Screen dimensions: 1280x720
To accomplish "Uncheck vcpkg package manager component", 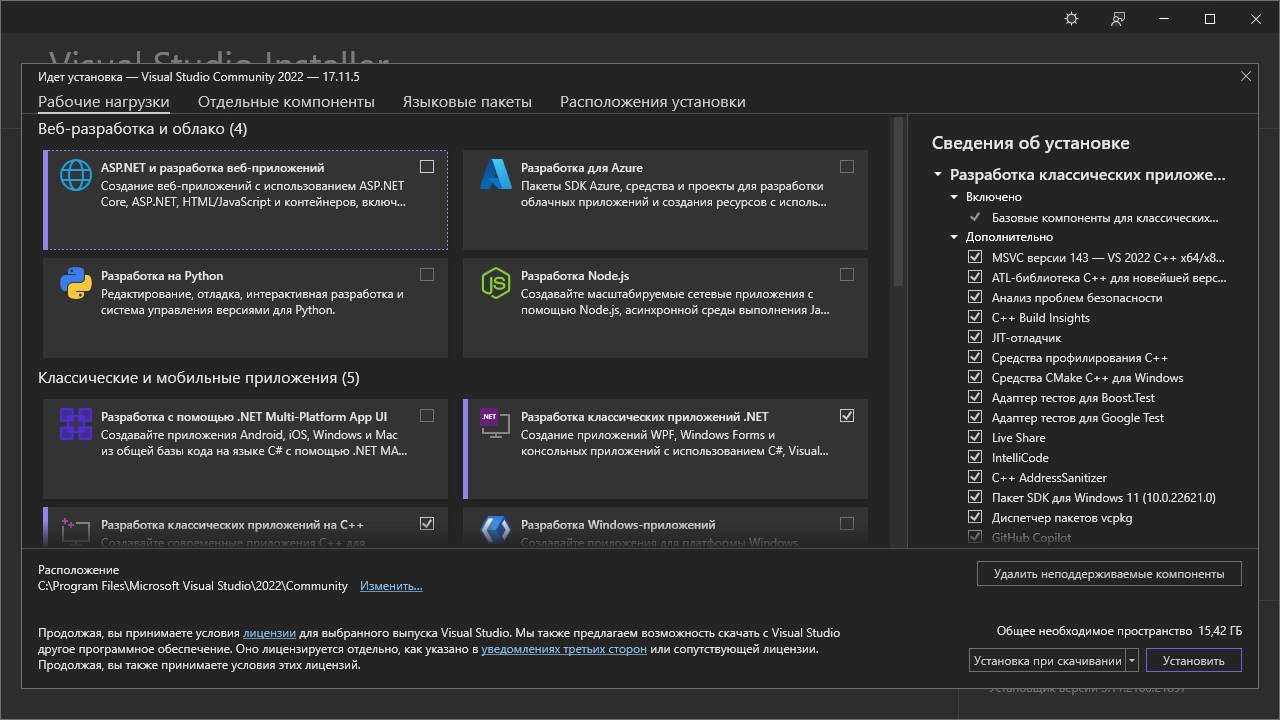I will pos(975,517).
